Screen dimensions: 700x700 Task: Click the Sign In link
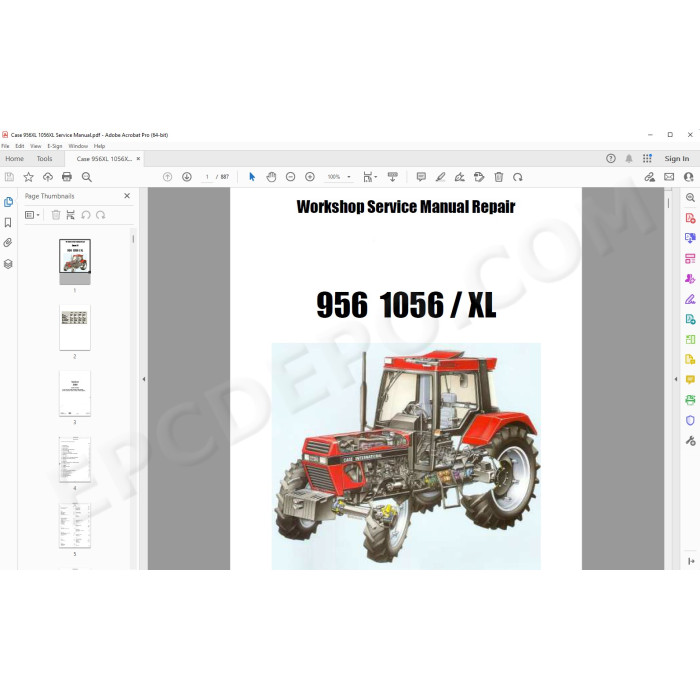(677, 159)
